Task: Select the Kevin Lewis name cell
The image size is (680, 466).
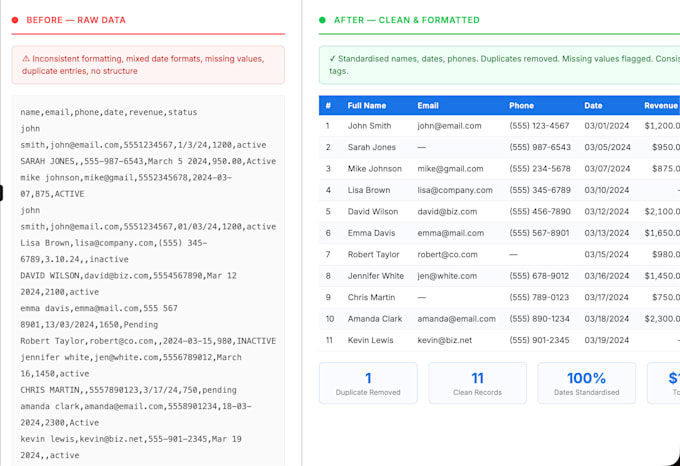Action: point(370,340)
